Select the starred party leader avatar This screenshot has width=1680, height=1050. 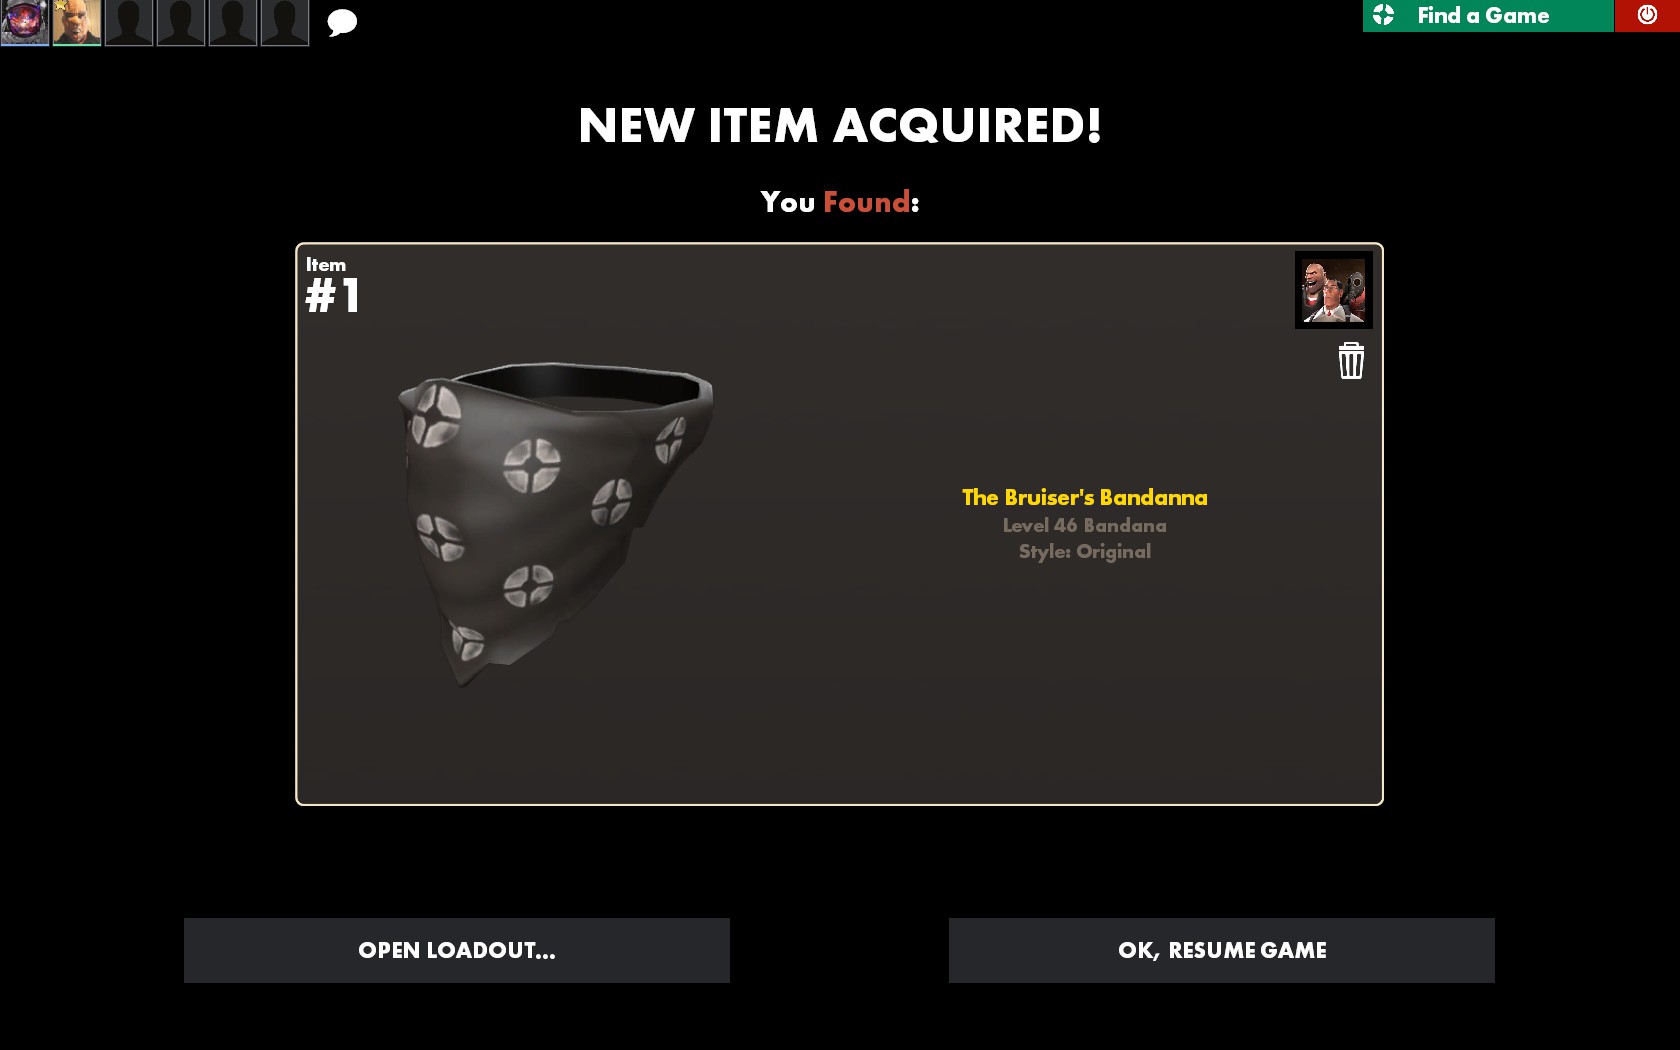point(77,23)
